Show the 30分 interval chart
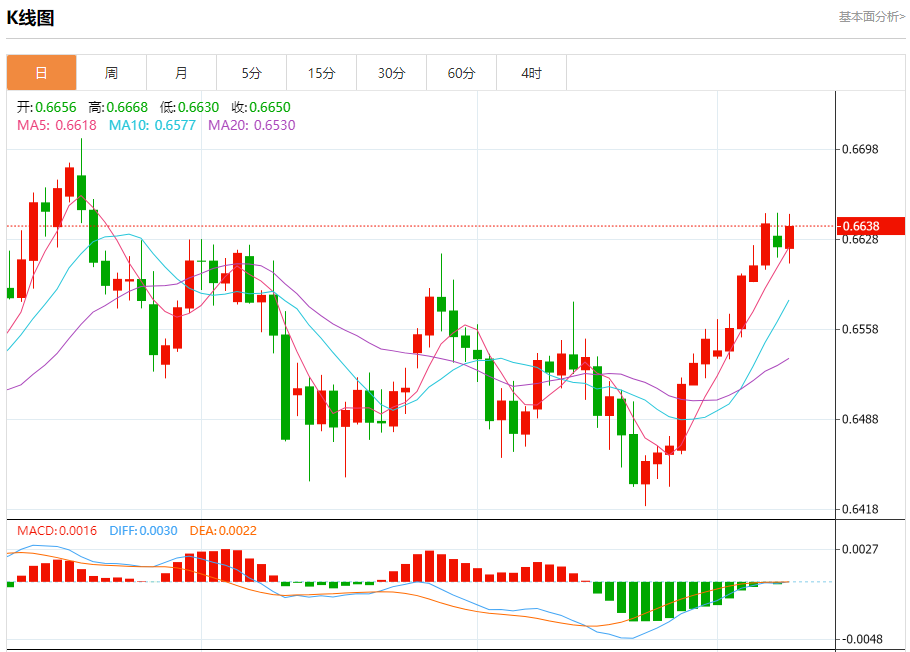The image size is (910, 652). (391, 73)
